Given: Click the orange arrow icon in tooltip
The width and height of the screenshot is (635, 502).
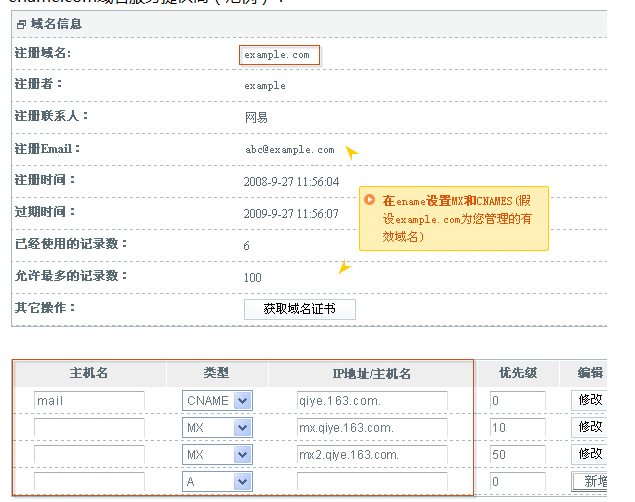Looking at the screenshot, I should click(x=370, y=200).
